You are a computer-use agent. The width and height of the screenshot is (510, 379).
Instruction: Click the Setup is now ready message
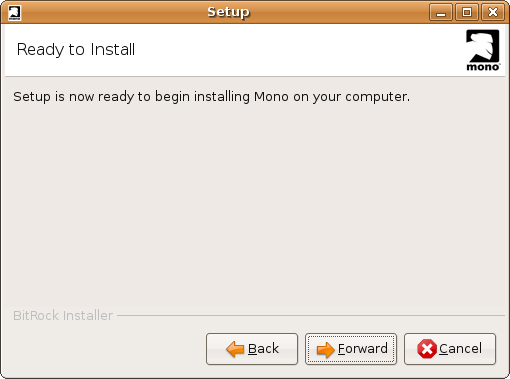click(x=211, y=97)
